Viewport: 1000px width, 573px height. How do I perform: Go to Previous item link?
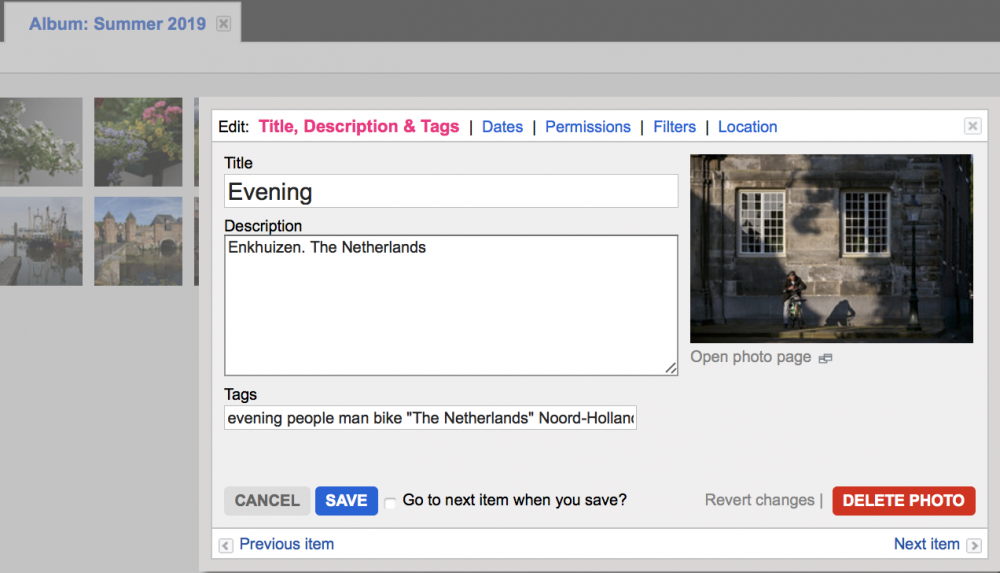click(286, 544)
